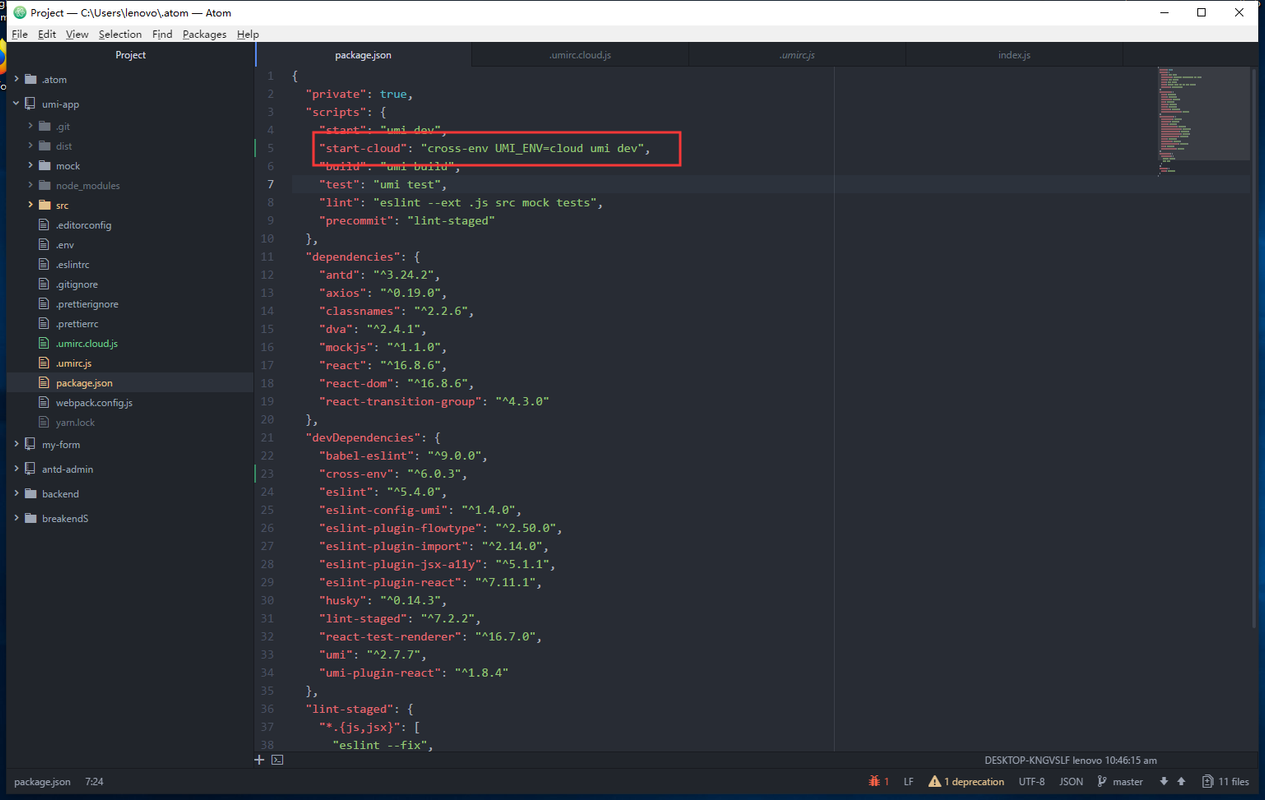Expand the backend folder chevron
1265x800 pixels.
[x=16, y=494]
